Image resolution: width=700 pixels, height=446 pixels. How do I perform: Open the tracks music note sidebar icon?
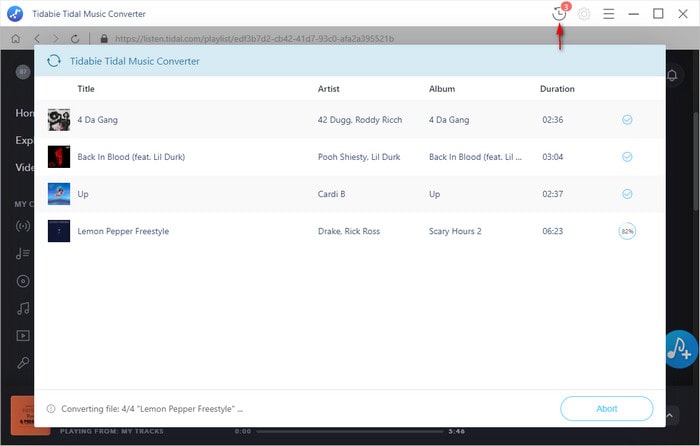pyautogui.click(x=23, y=308)
